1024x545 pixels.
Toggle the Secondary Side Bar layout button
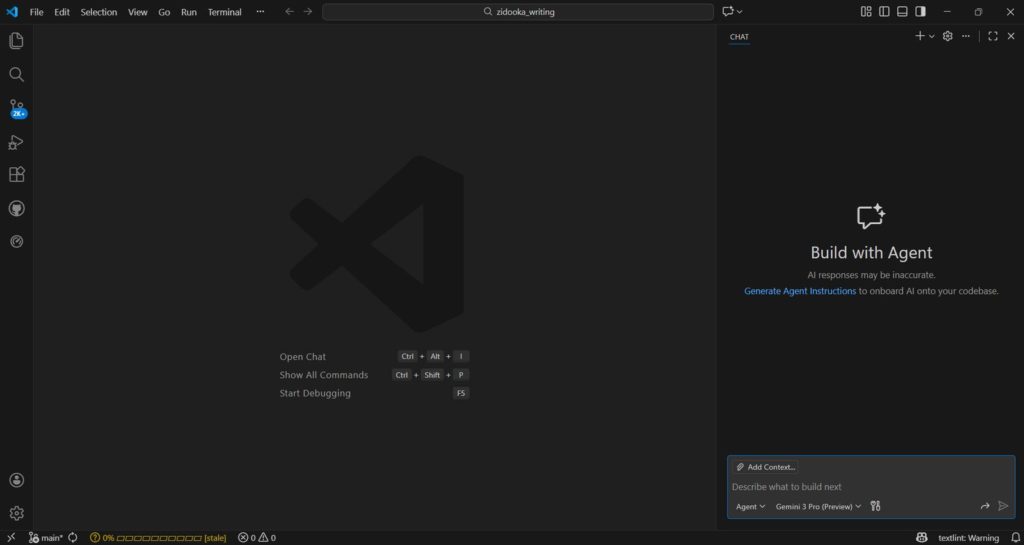click(x=920, y=12)
